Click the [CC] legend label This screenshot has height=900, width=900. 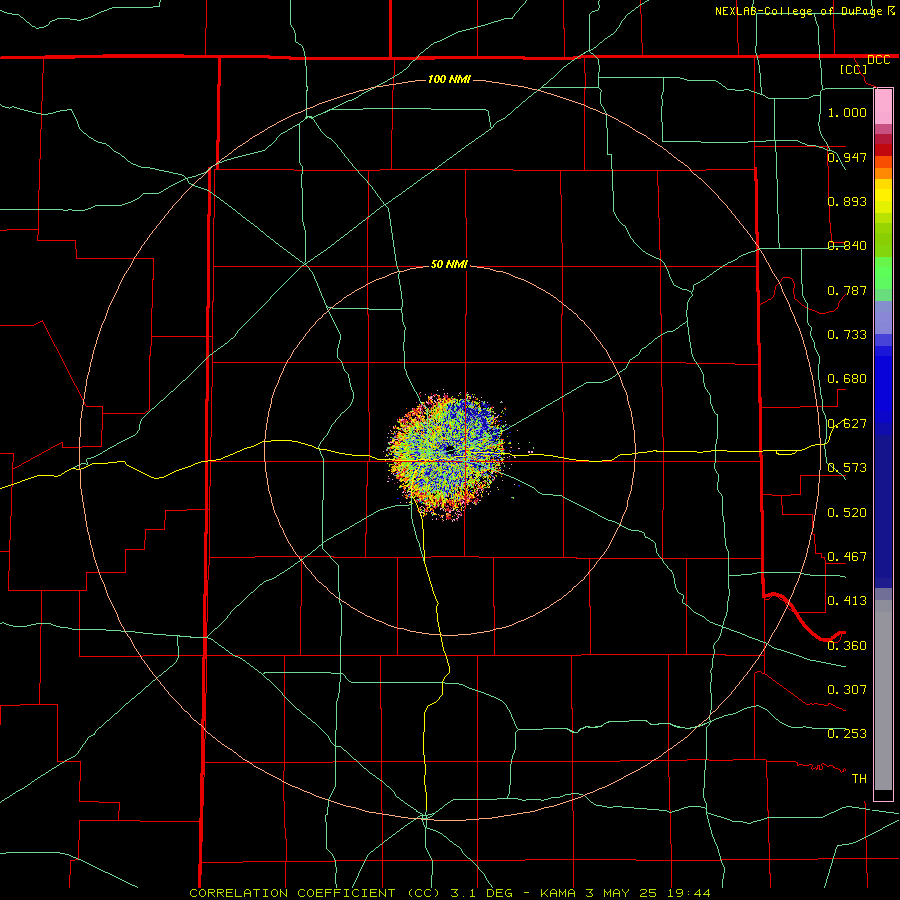[x=853, y=69]
